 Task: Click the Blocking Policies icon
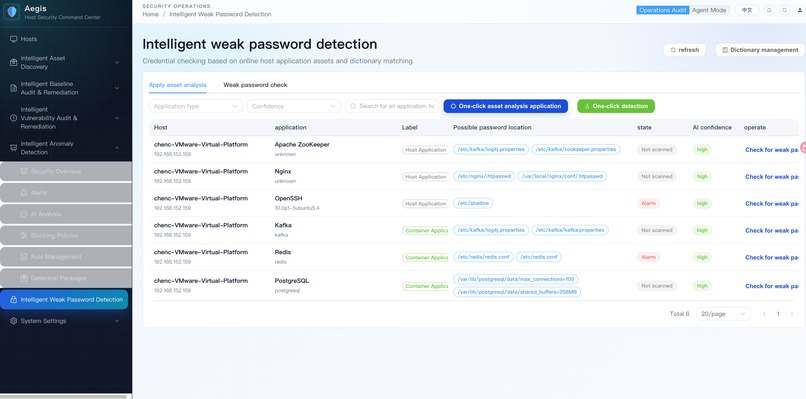(x=24, y=235)
